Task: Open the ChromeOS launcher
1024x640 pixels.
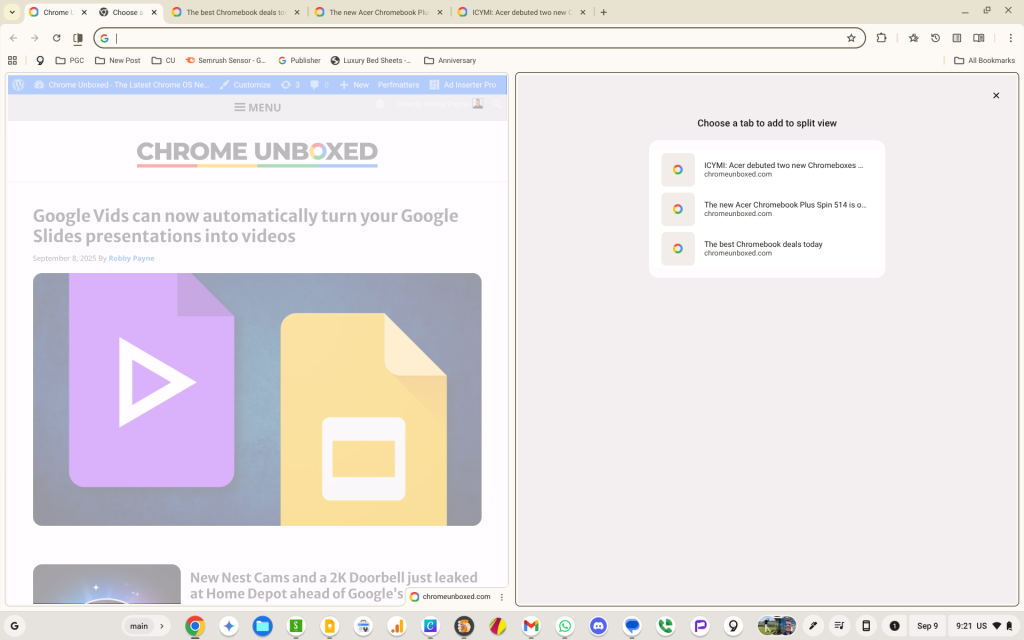Action: (13, 626)
